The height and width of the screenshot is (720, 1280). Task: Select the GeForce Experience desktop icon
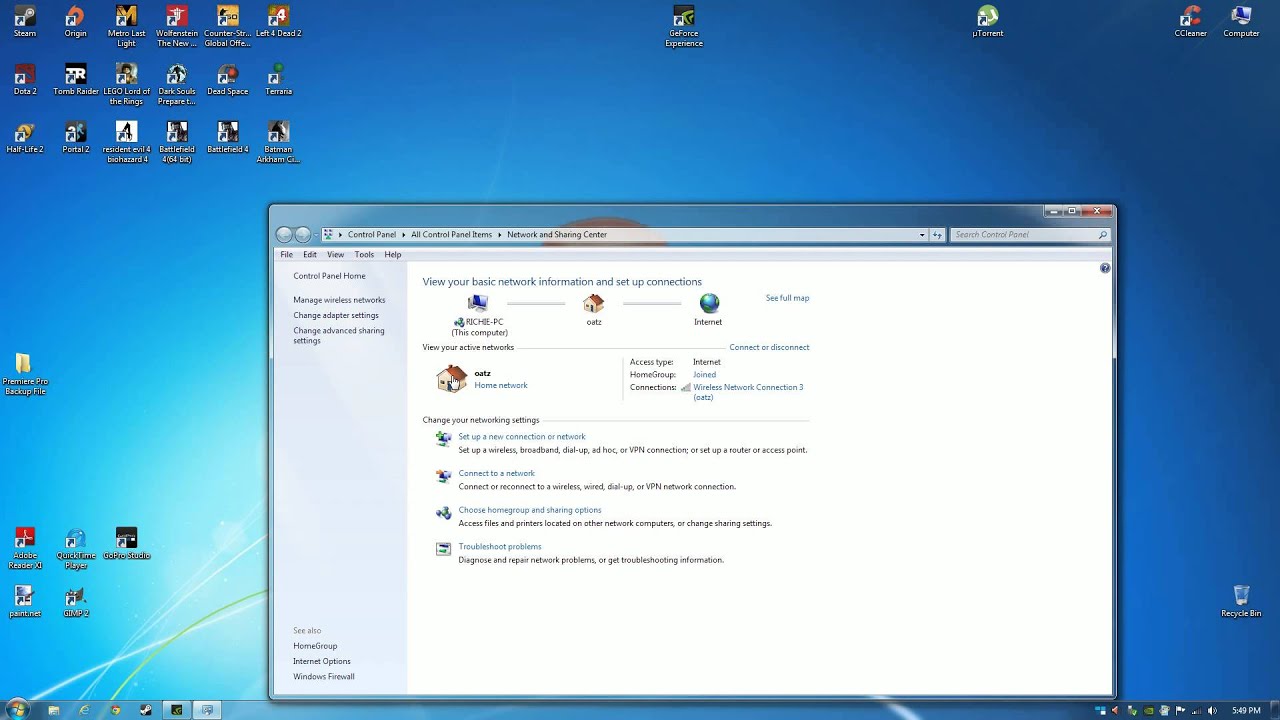(x=684, y=26)
